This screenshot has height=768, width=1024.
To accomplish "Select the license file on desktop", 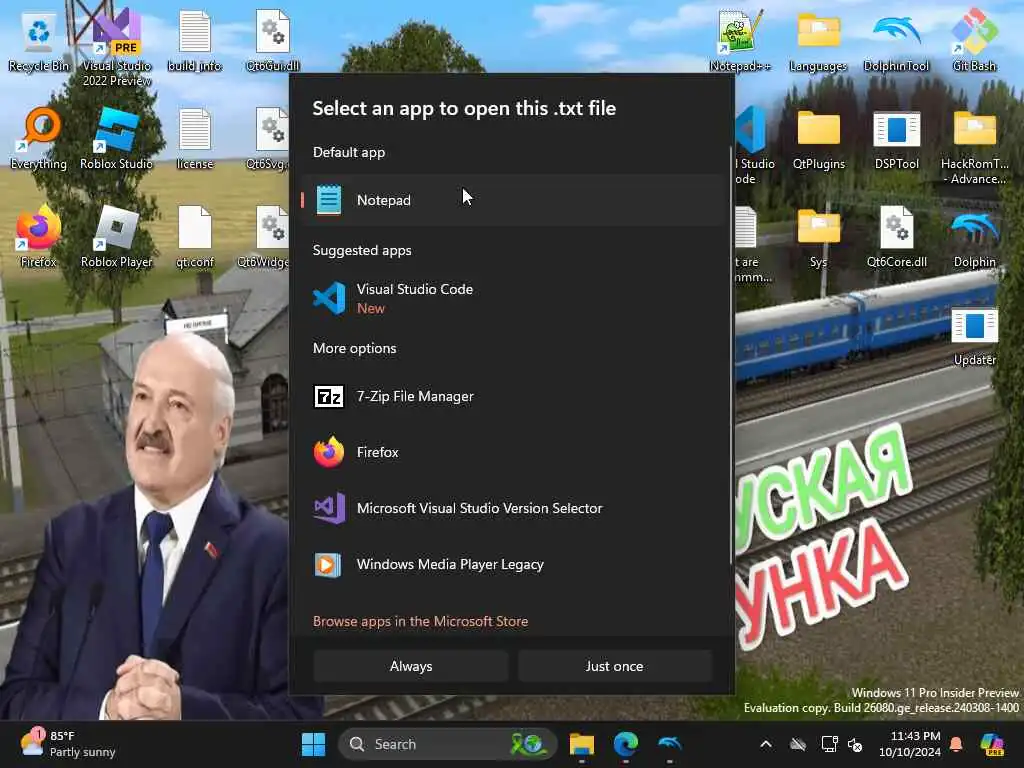I will [195, 138].
